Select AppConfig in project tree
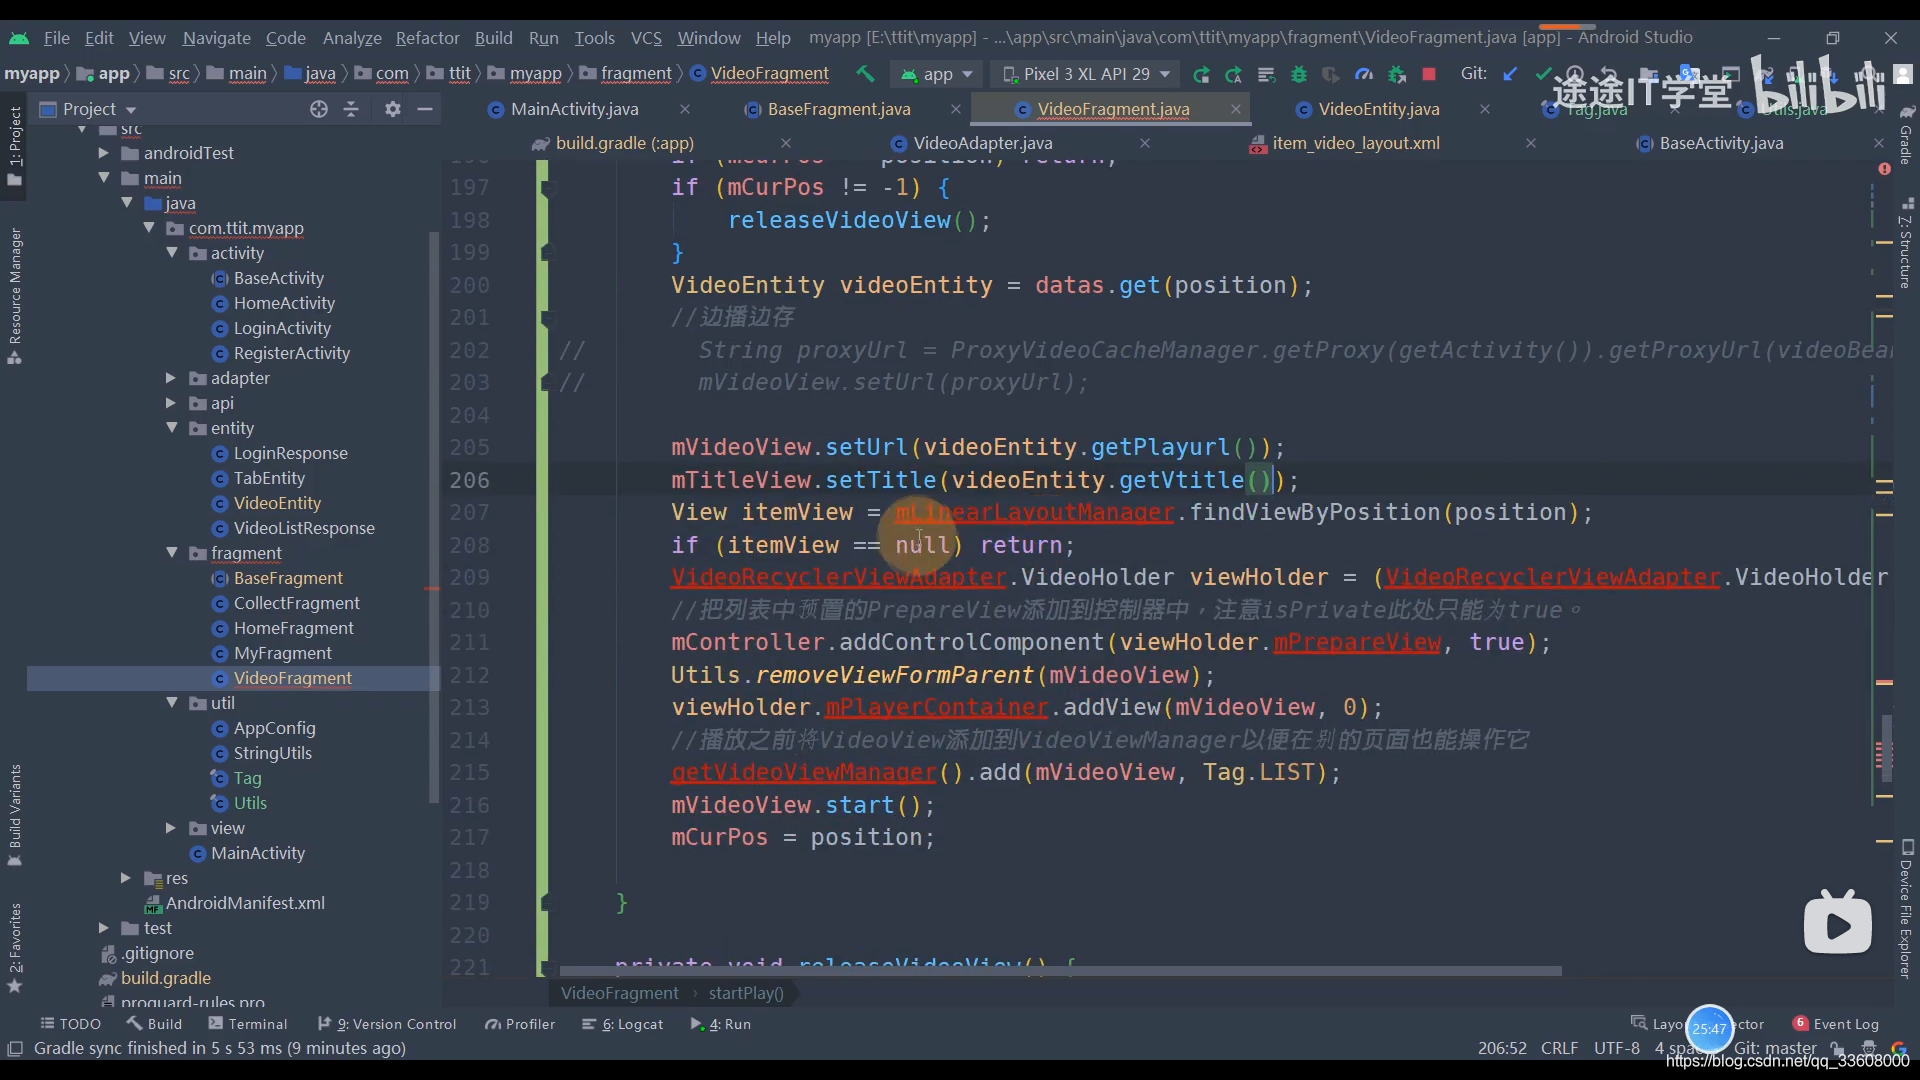 tap(273, 728)
